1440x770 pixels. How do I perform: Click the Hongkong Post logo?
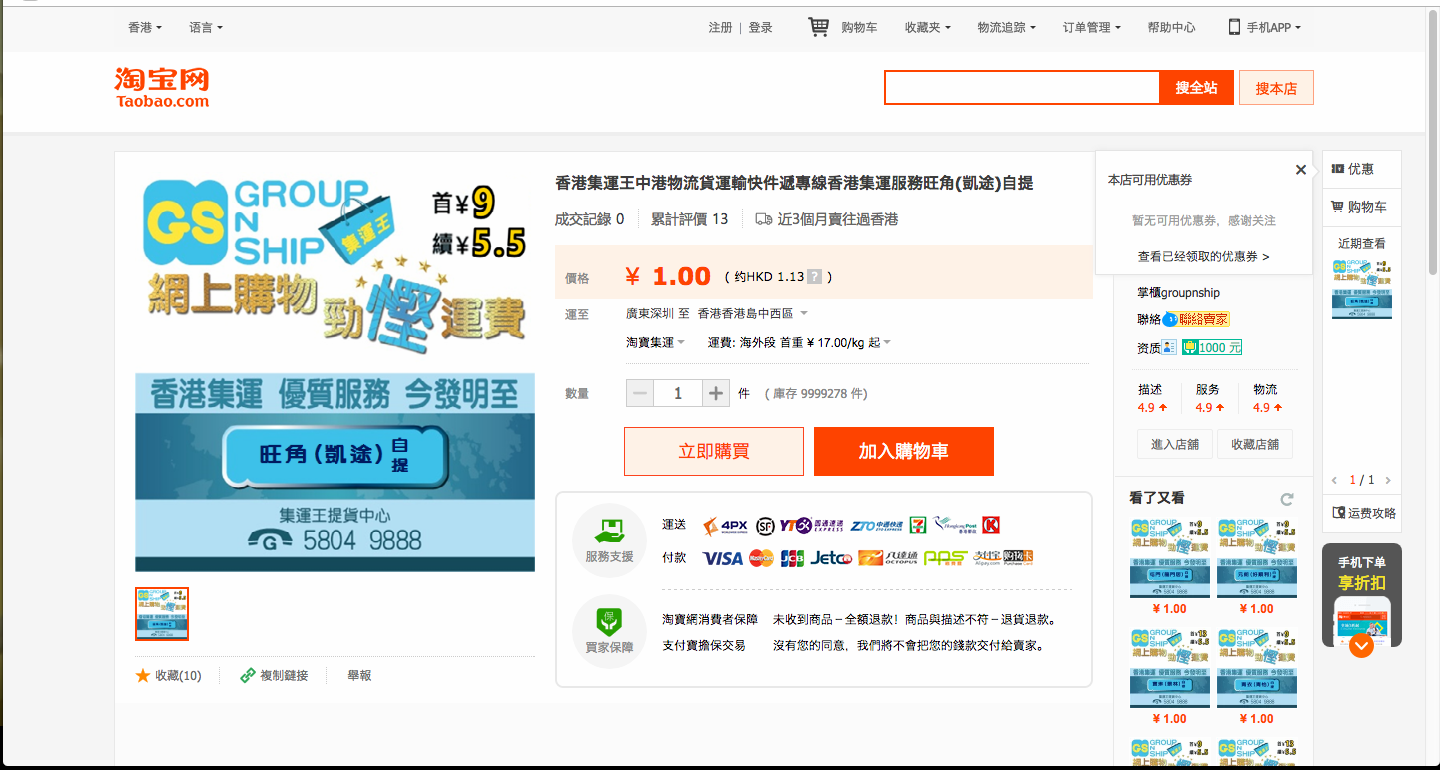pos(955,525)
